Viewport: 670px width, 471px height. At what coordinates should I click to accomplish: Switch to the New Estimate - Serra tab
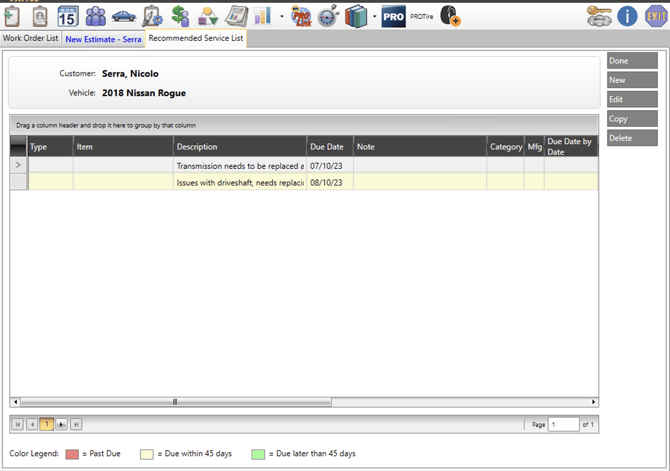point(103,39)
